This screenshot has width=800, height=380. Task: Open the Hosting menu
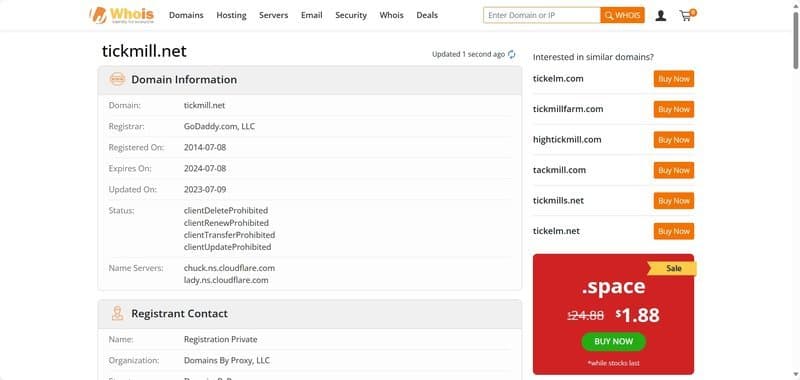(231, 15)
